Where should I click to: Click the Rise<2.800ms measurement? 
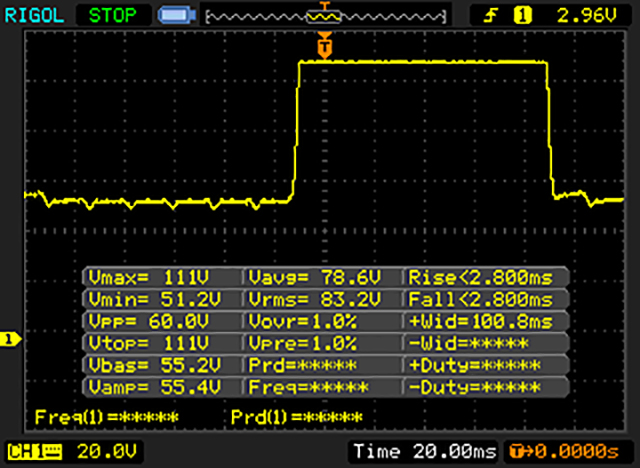coord(481,278)
